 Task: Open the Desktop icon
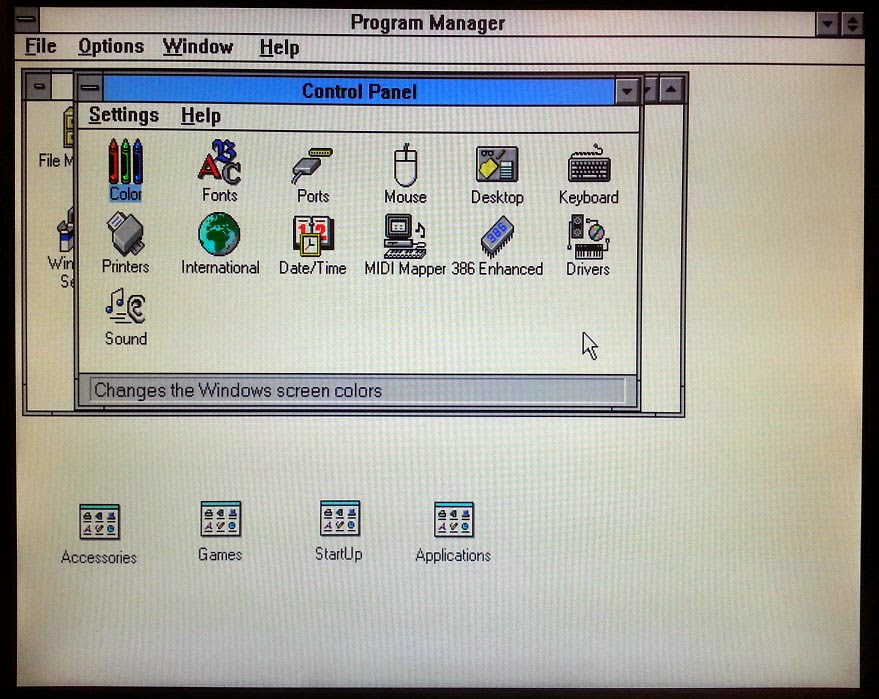[x=497, y=165]
